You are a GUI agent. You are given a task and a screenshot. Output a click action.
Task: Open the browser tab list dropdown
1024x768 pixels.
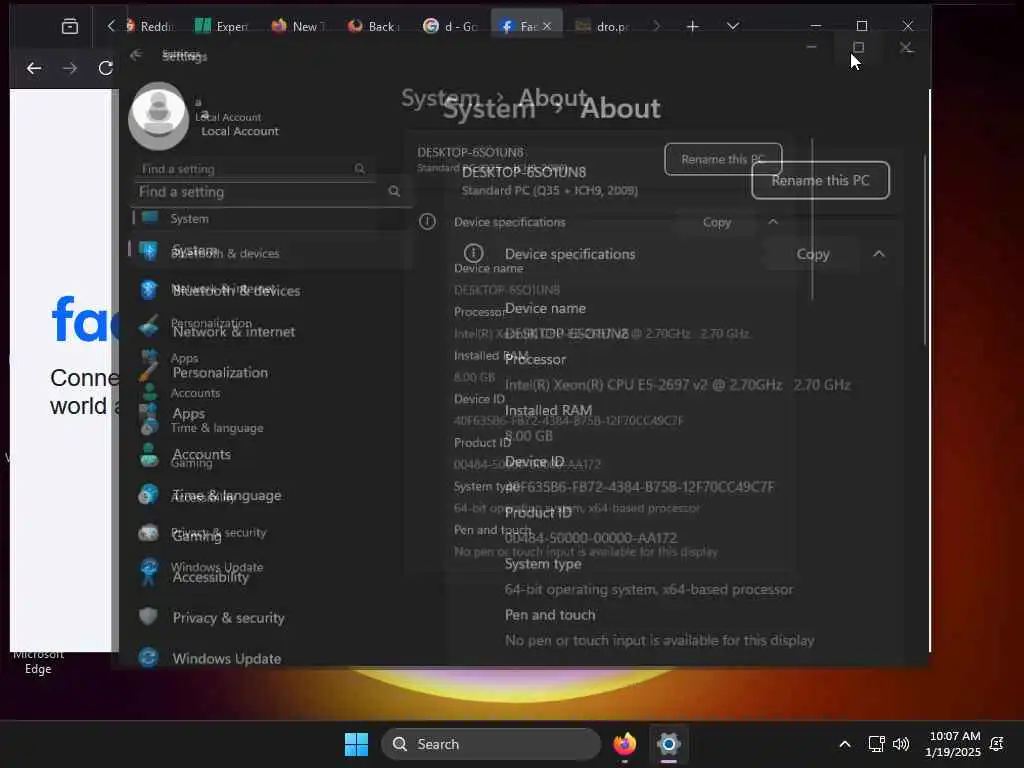(x=733, y=26)
